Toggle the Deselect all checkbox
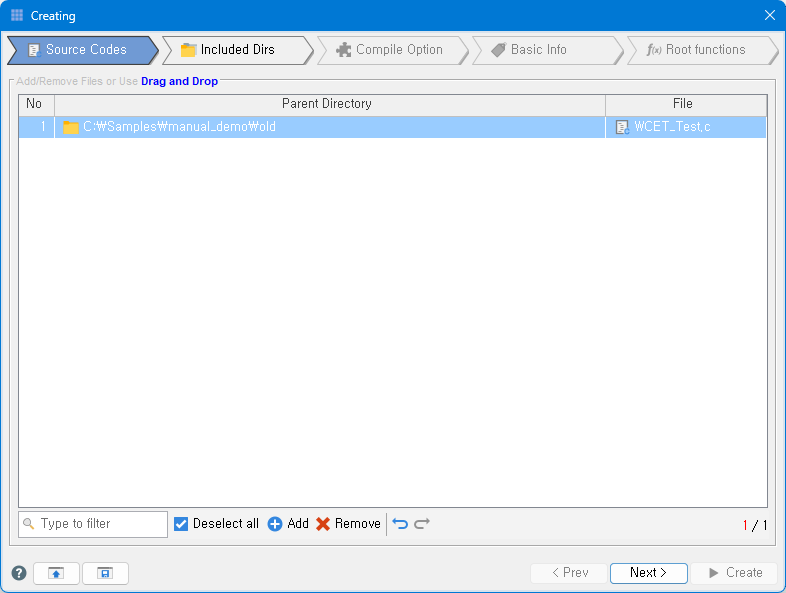This screenshot has height=593, width=786. [181, 524]
